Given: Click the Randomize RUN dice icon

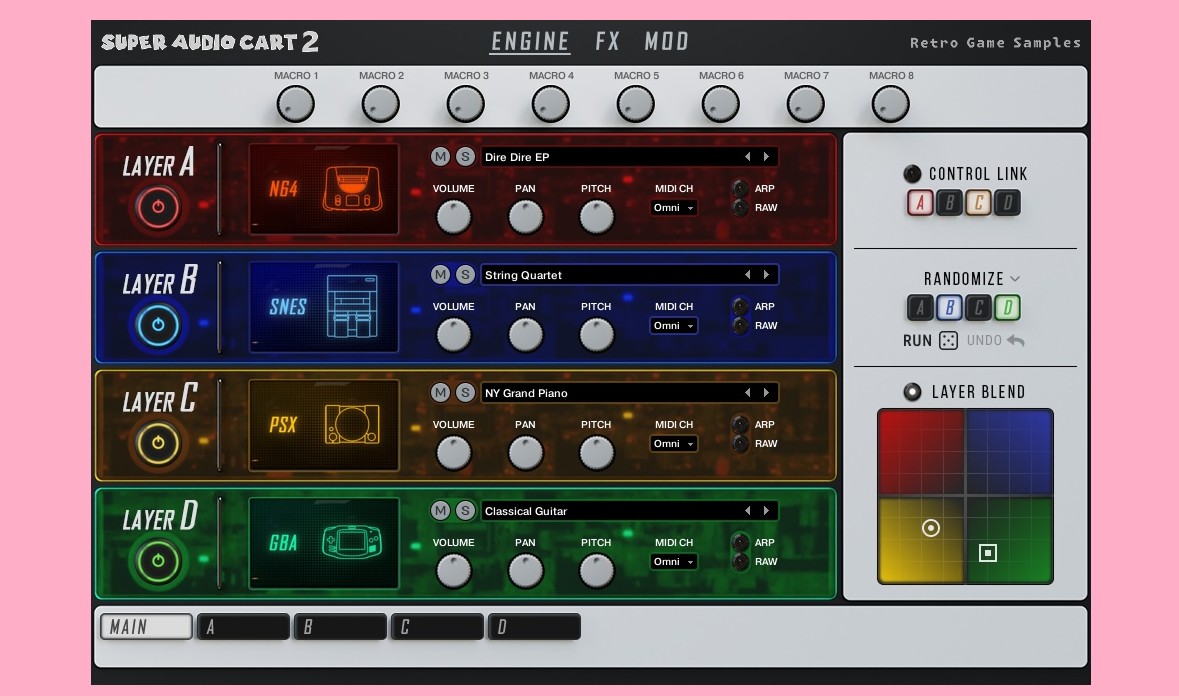Looking at the screenshot, I should 948,340.
